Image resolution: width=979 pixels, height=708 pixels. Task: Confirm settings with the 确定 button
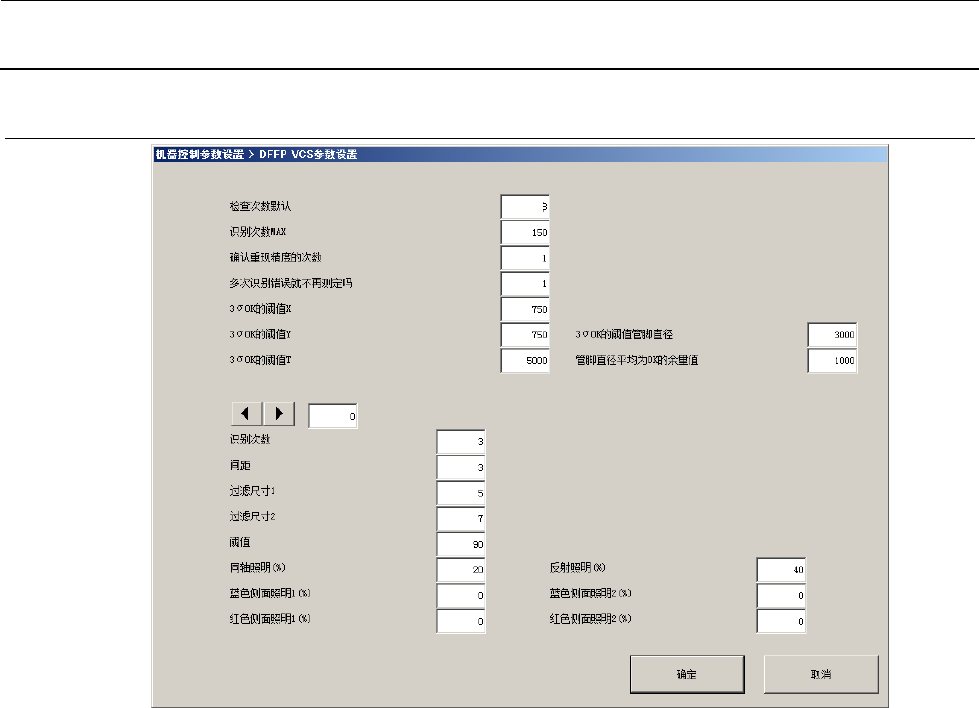687,674
